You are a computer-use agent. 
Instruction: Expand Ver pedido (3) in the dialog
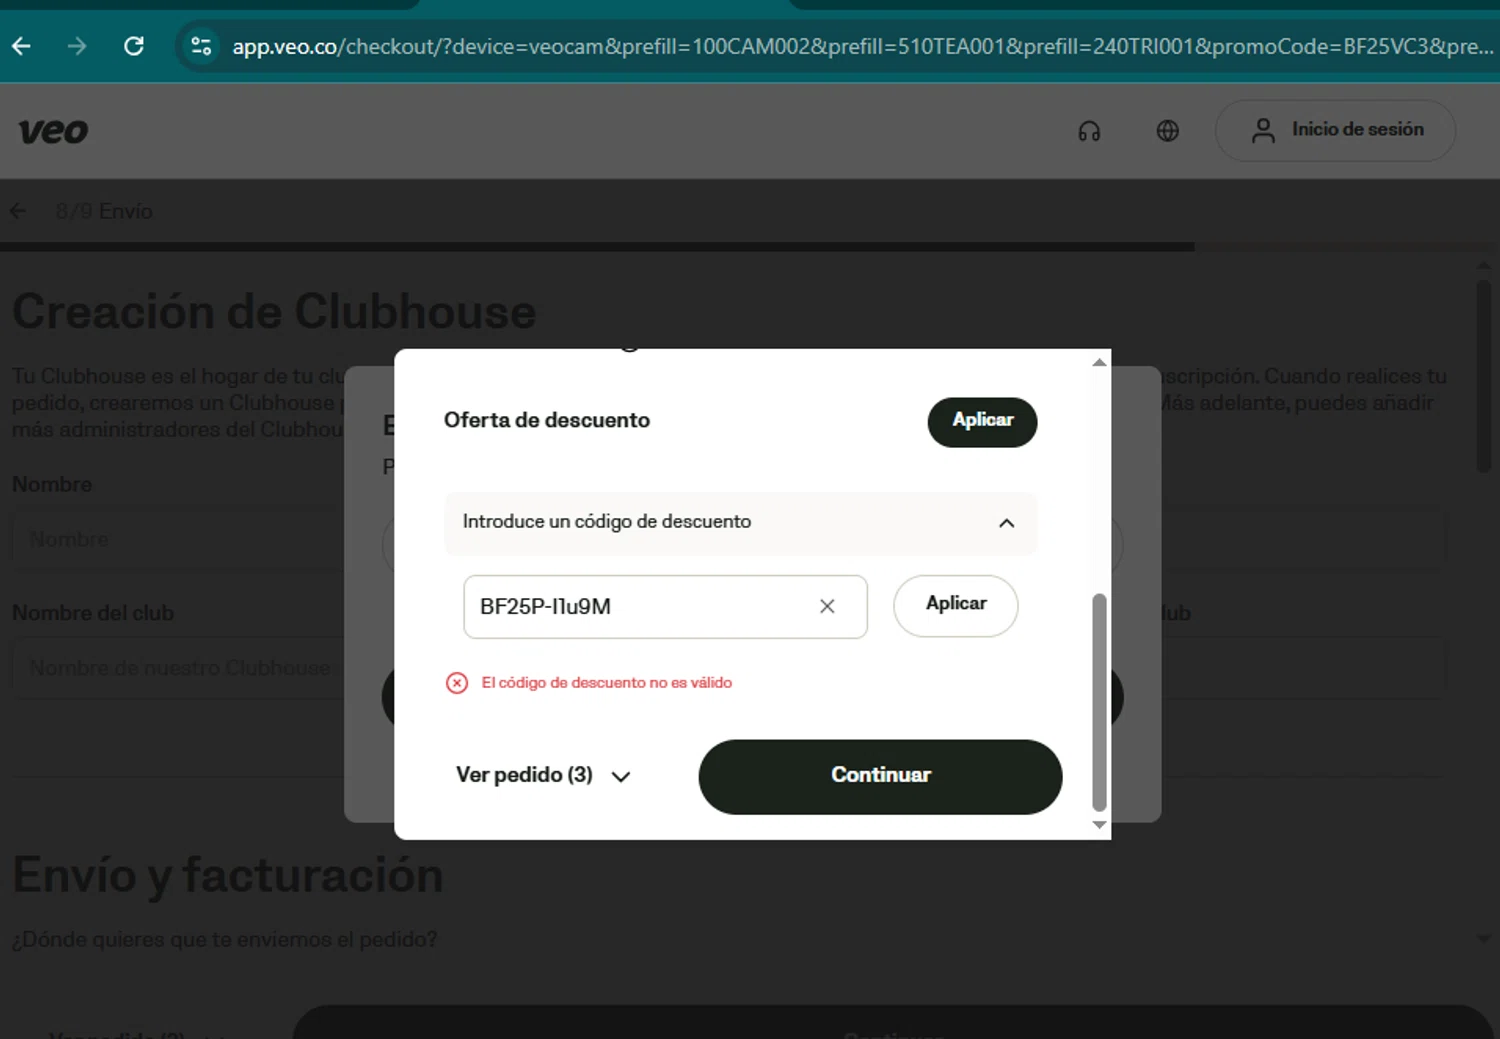pos(543,775)
